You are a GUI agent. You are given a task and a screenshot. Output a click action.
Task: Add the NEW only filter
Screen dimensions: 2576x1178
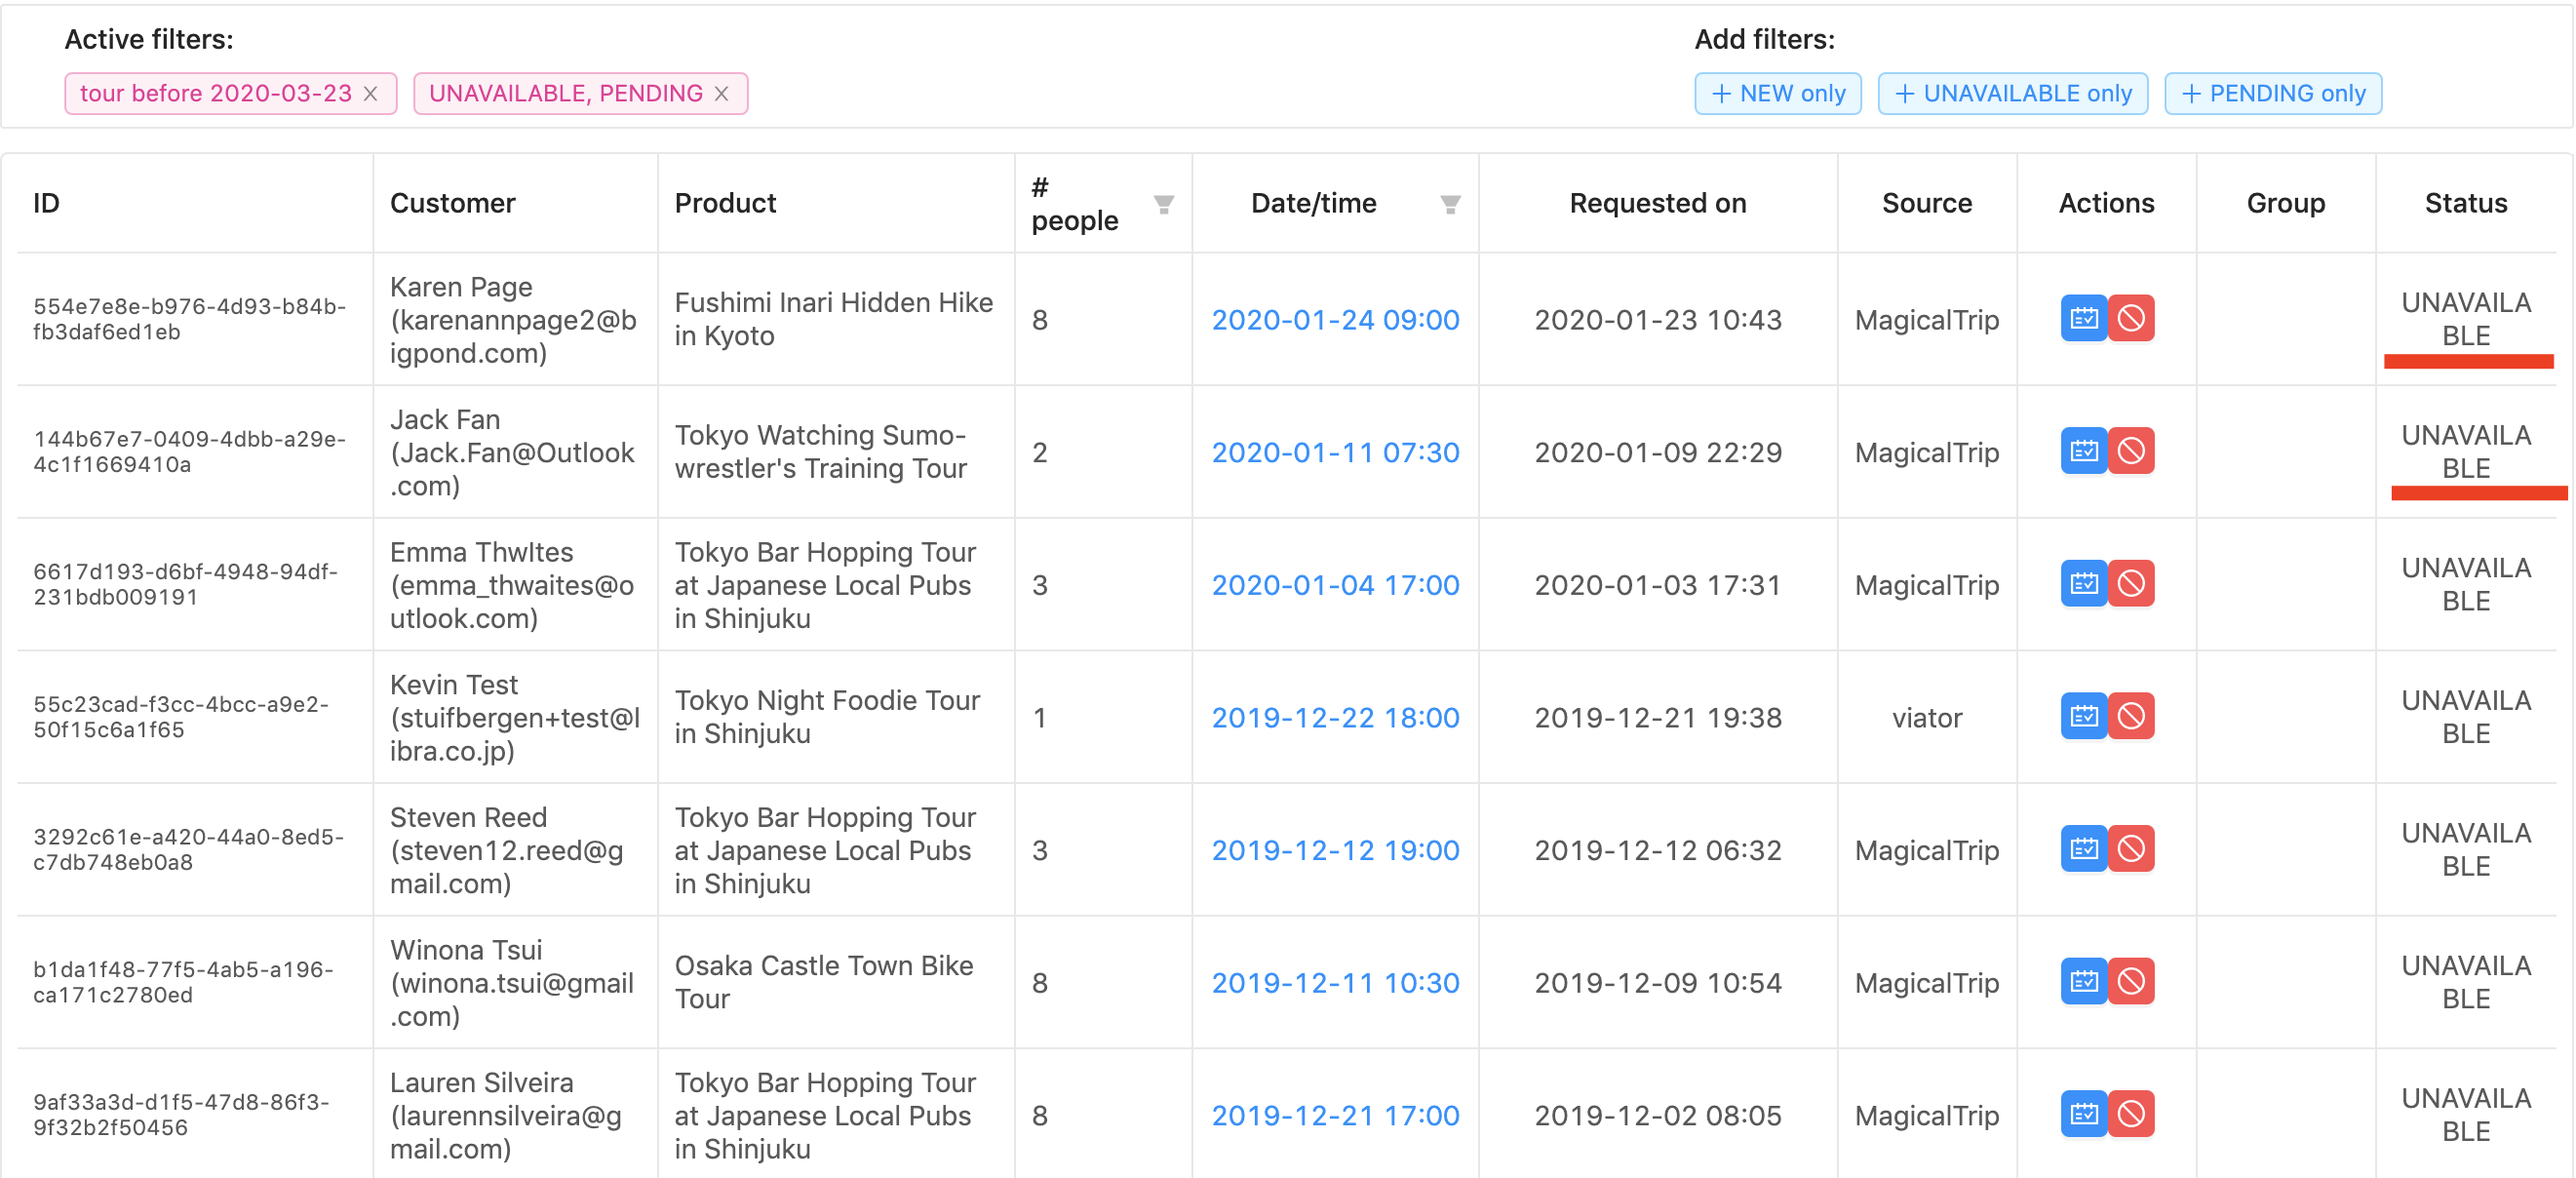click(x=1777, y=94)
